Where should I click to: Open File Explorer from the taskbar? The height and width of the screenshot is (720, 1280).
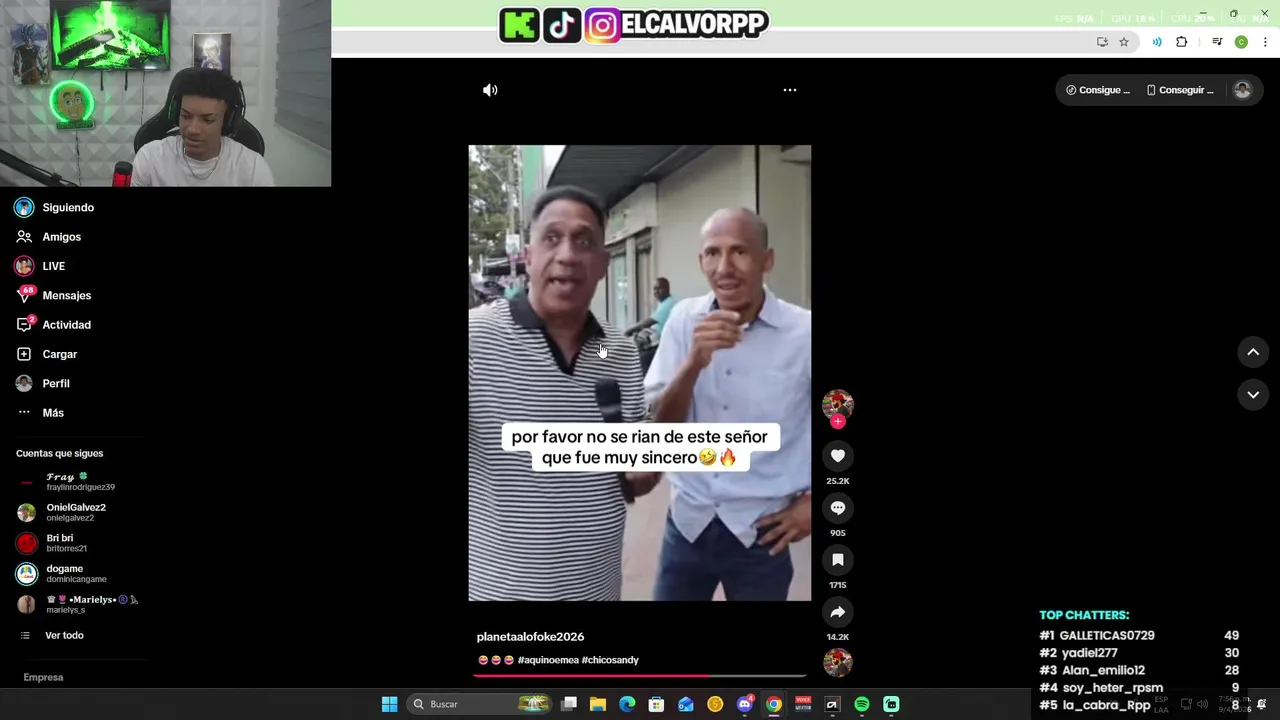(598, 704)
